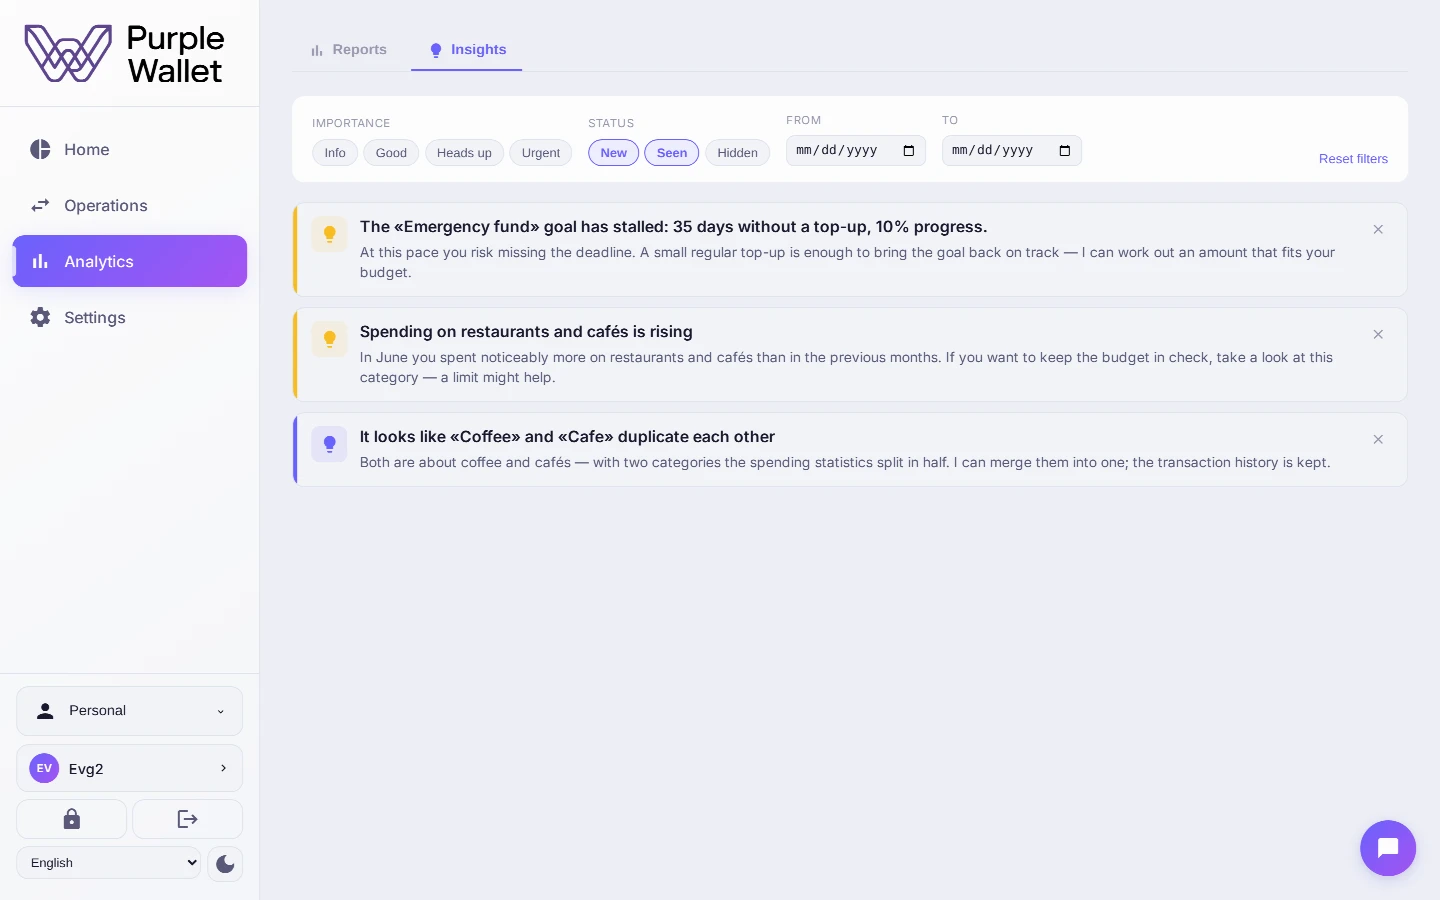Image resolution: width=1440 pixels, height=900 pixels.
Task: Click the purple lightbulb on Coffee insight
Action: 329,445
